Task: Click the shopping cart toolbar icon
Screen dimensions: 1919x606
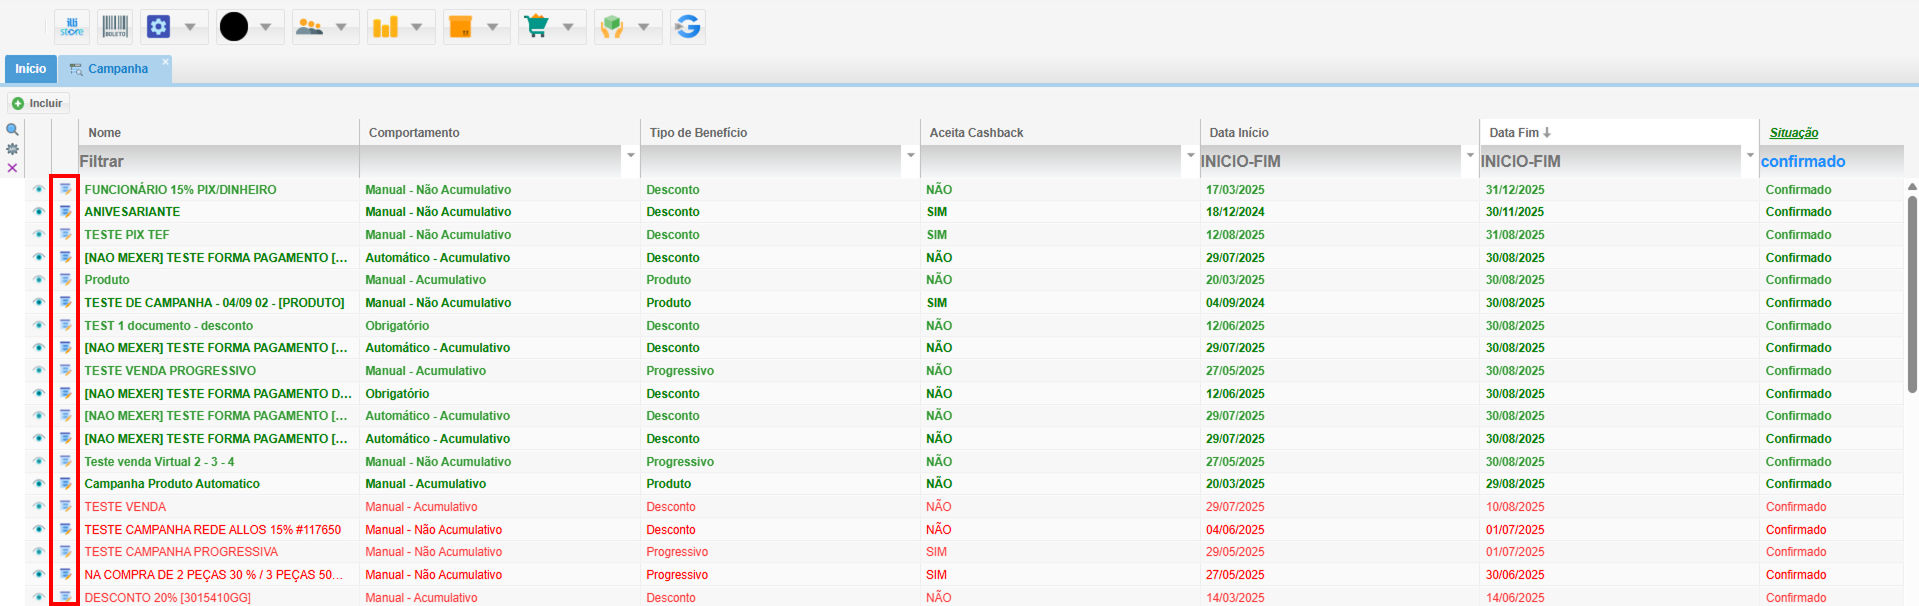Action: coord(537,27)
